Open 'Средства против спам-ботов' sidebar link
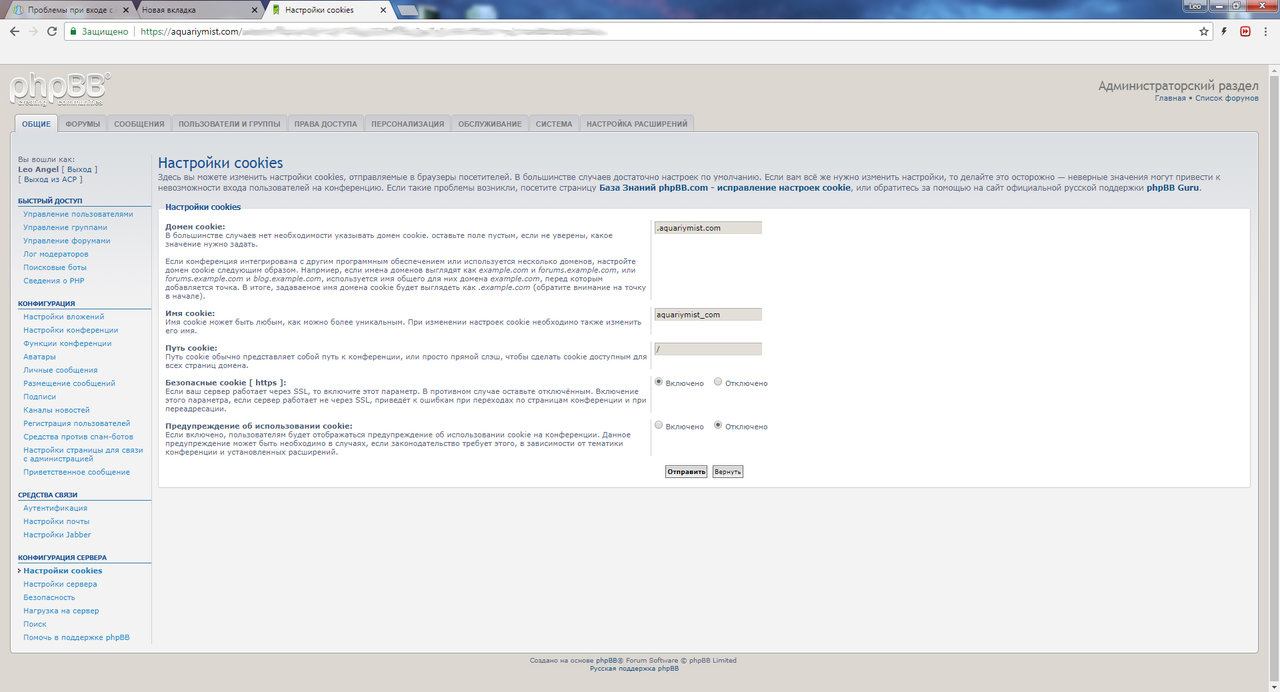Viewport: 1280px width, 692px height. (x=78, y=436)
